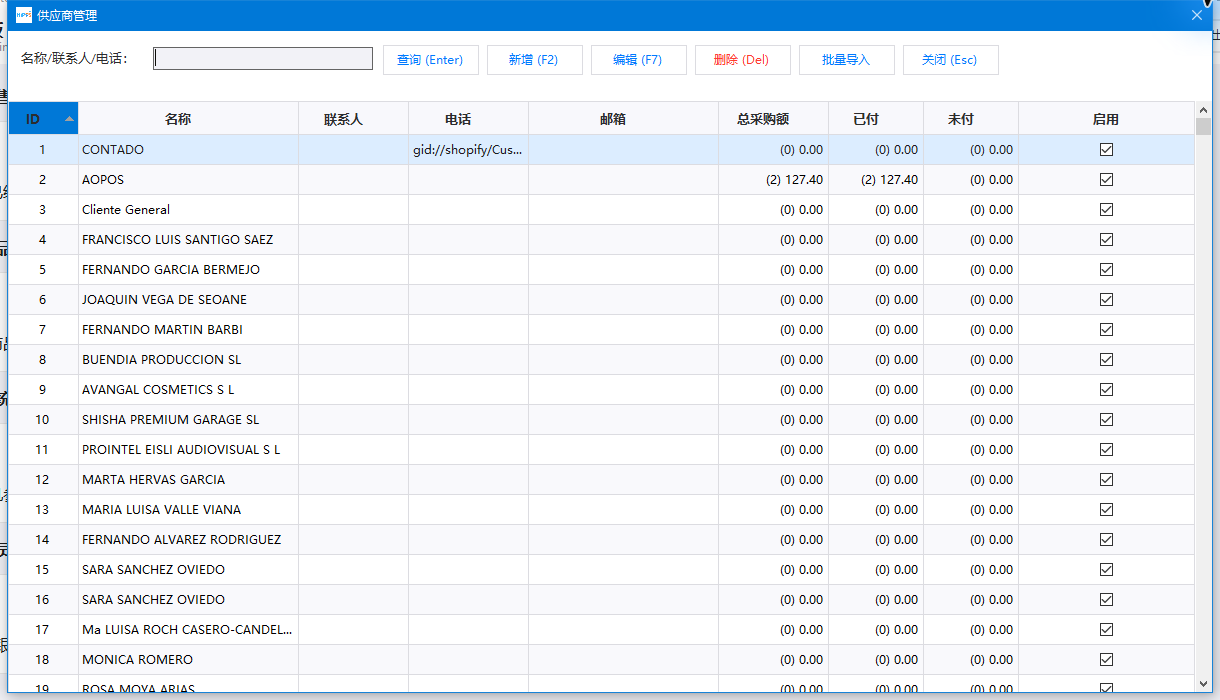Click the vertical scrollbar thumb
Image resolution: width=1220 pixels, height=700 pixels.
[x=1203, y=126]
